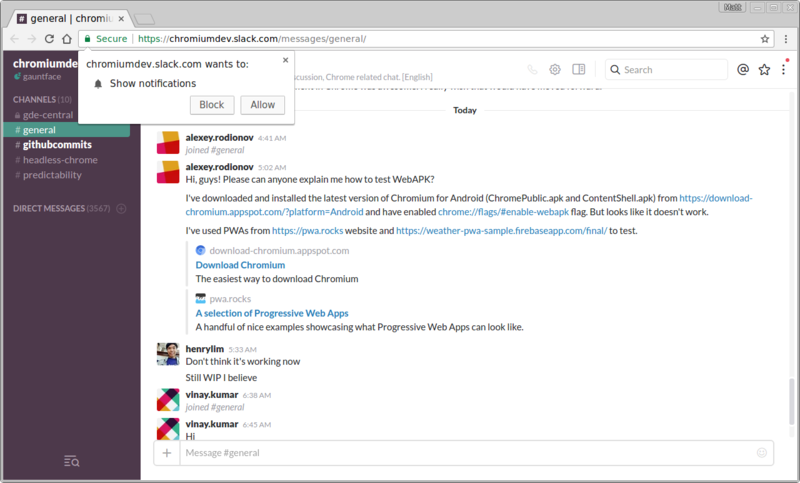800x483 pixels.
Task: Start a call with the phone icon
Action: (x=532, y=70)
